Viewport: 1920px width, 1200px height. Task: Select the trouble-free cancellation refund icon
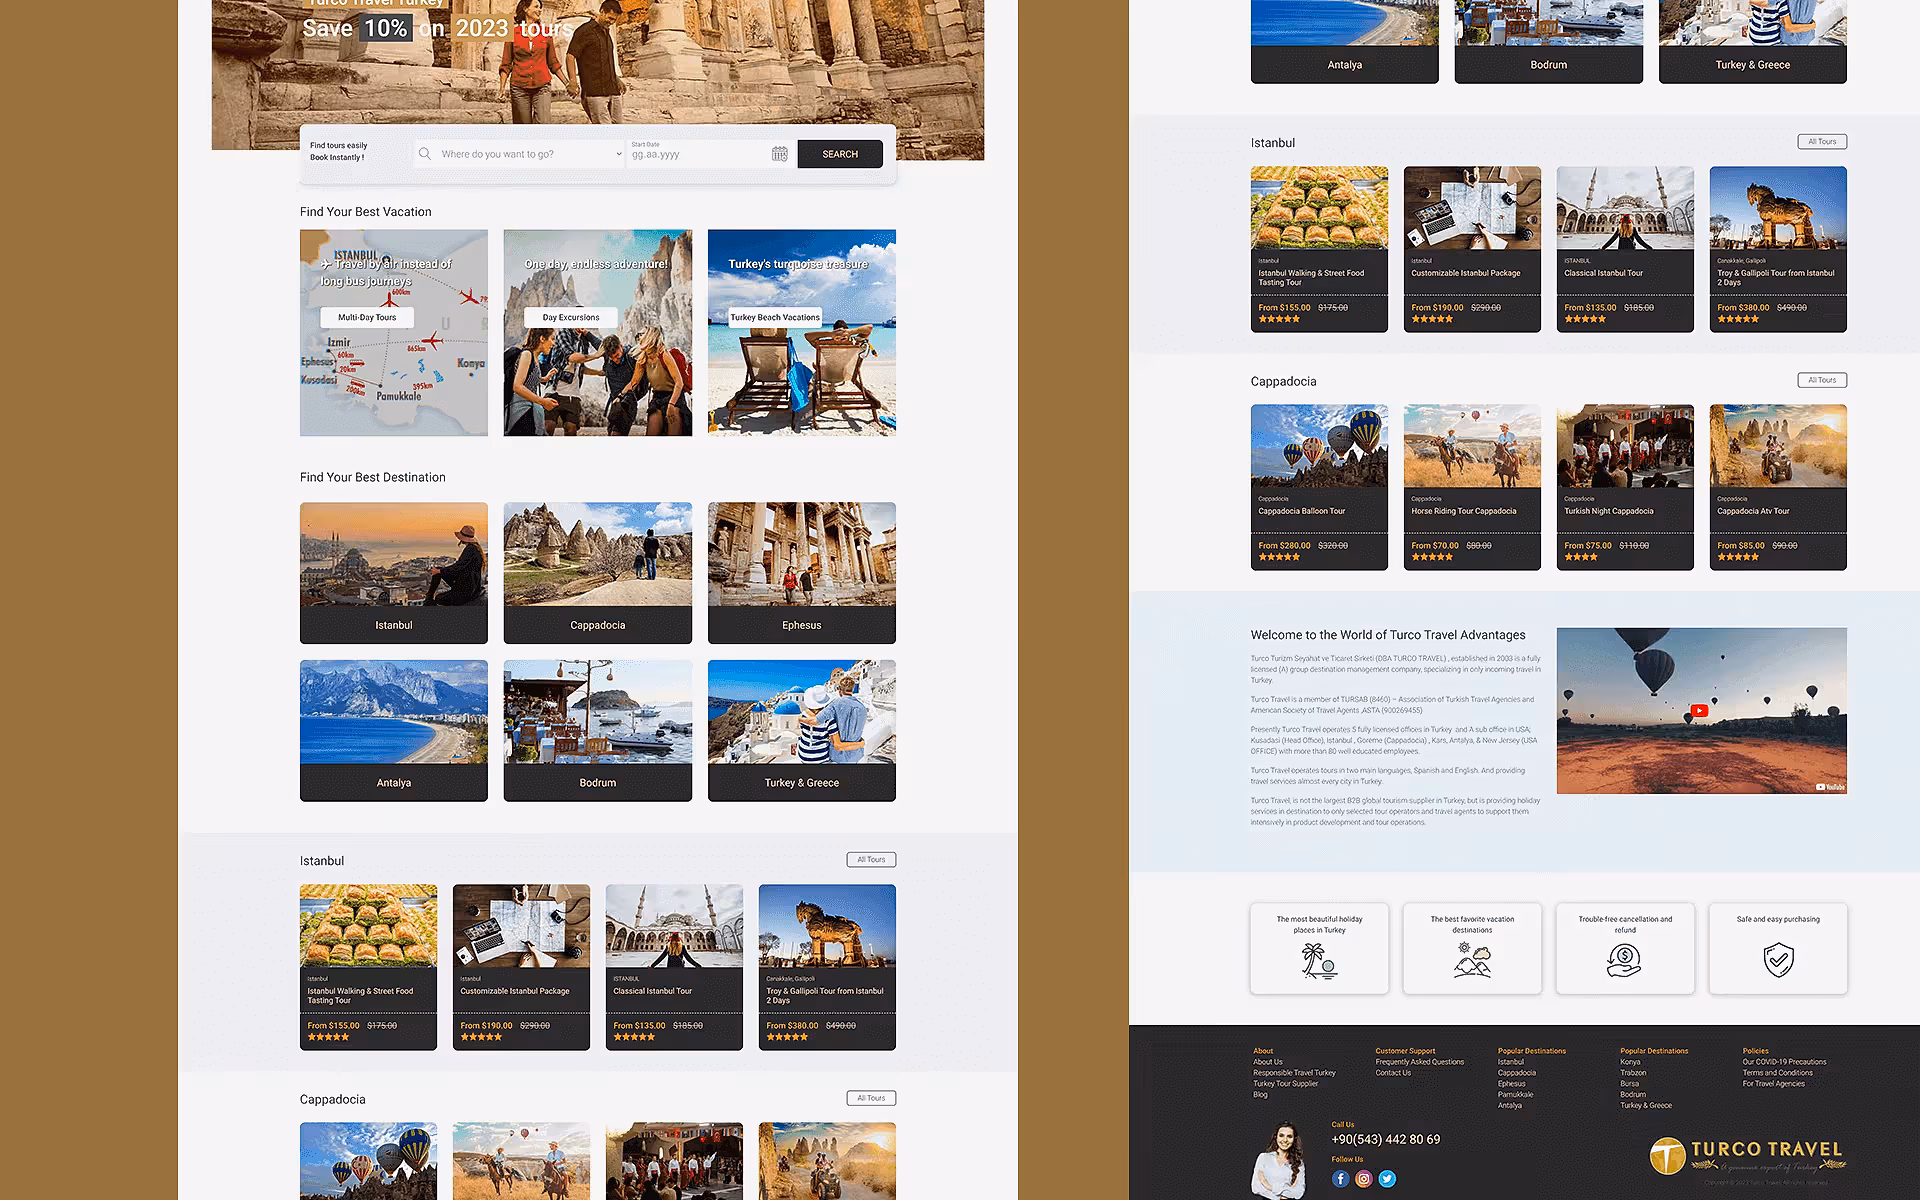pos(1625,961)
